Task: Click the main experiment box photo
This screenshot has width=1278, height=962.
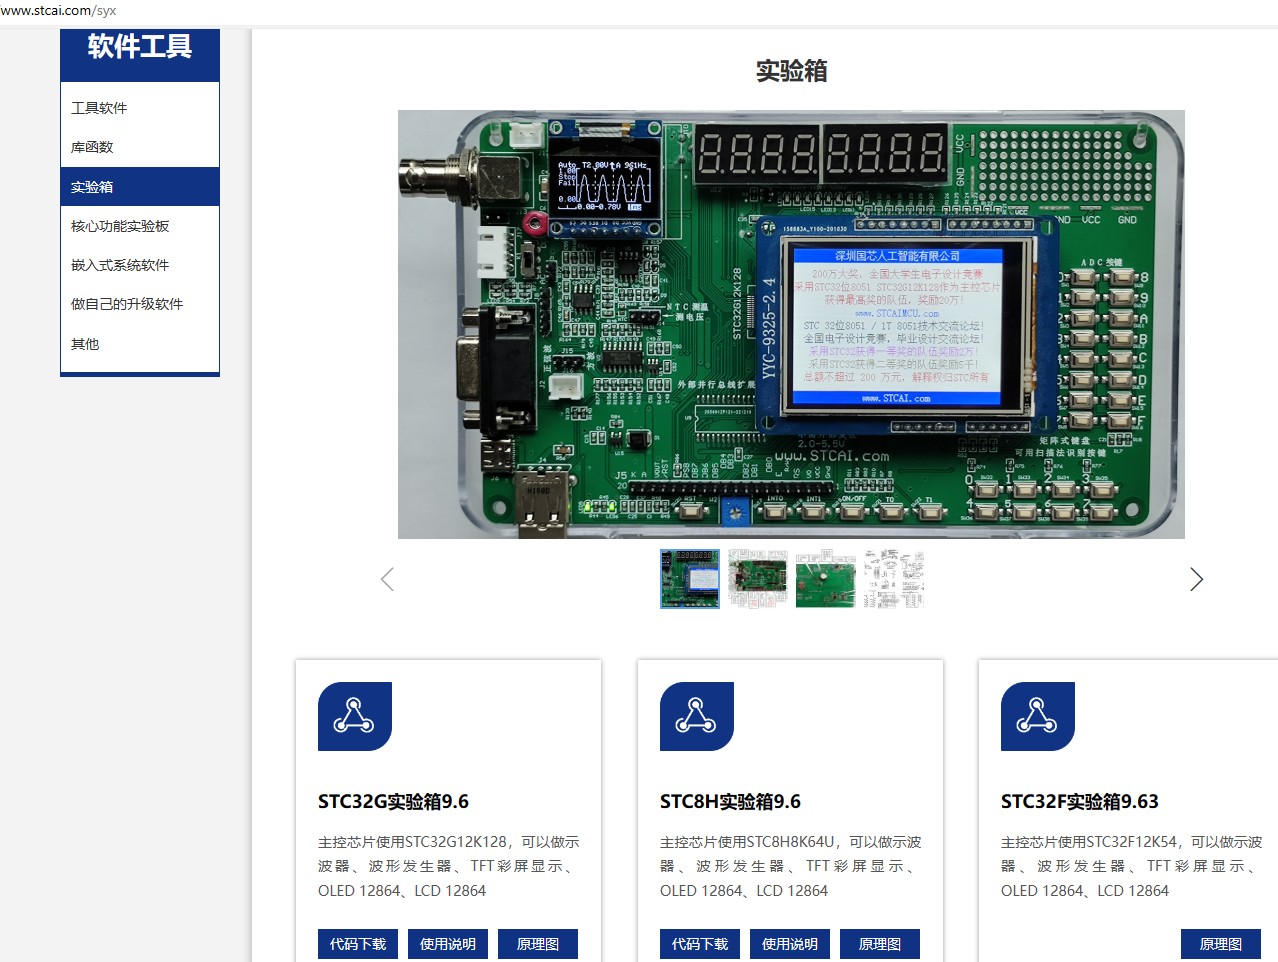Action: point(791,324)
